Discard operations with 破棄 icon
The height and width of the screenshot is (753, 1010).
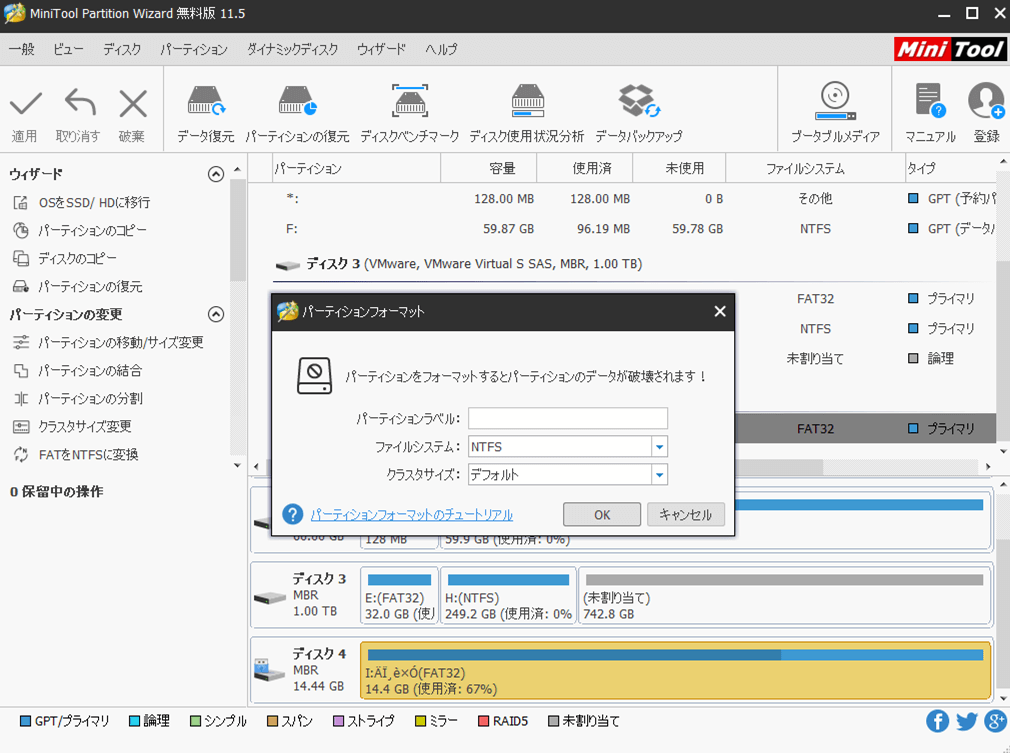click(x=131, y=108)
